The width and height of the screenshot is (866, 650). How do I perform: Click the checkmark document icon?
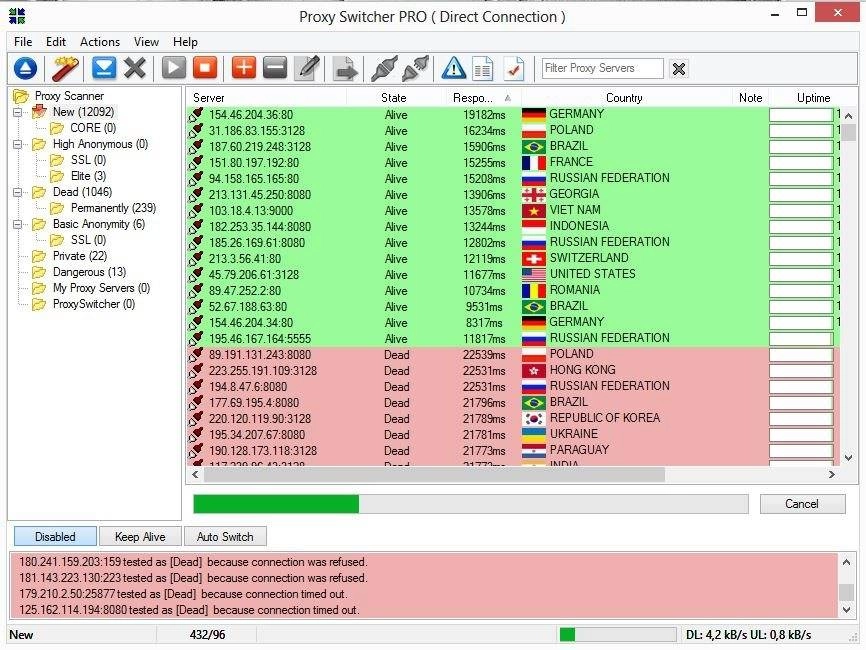514,69
